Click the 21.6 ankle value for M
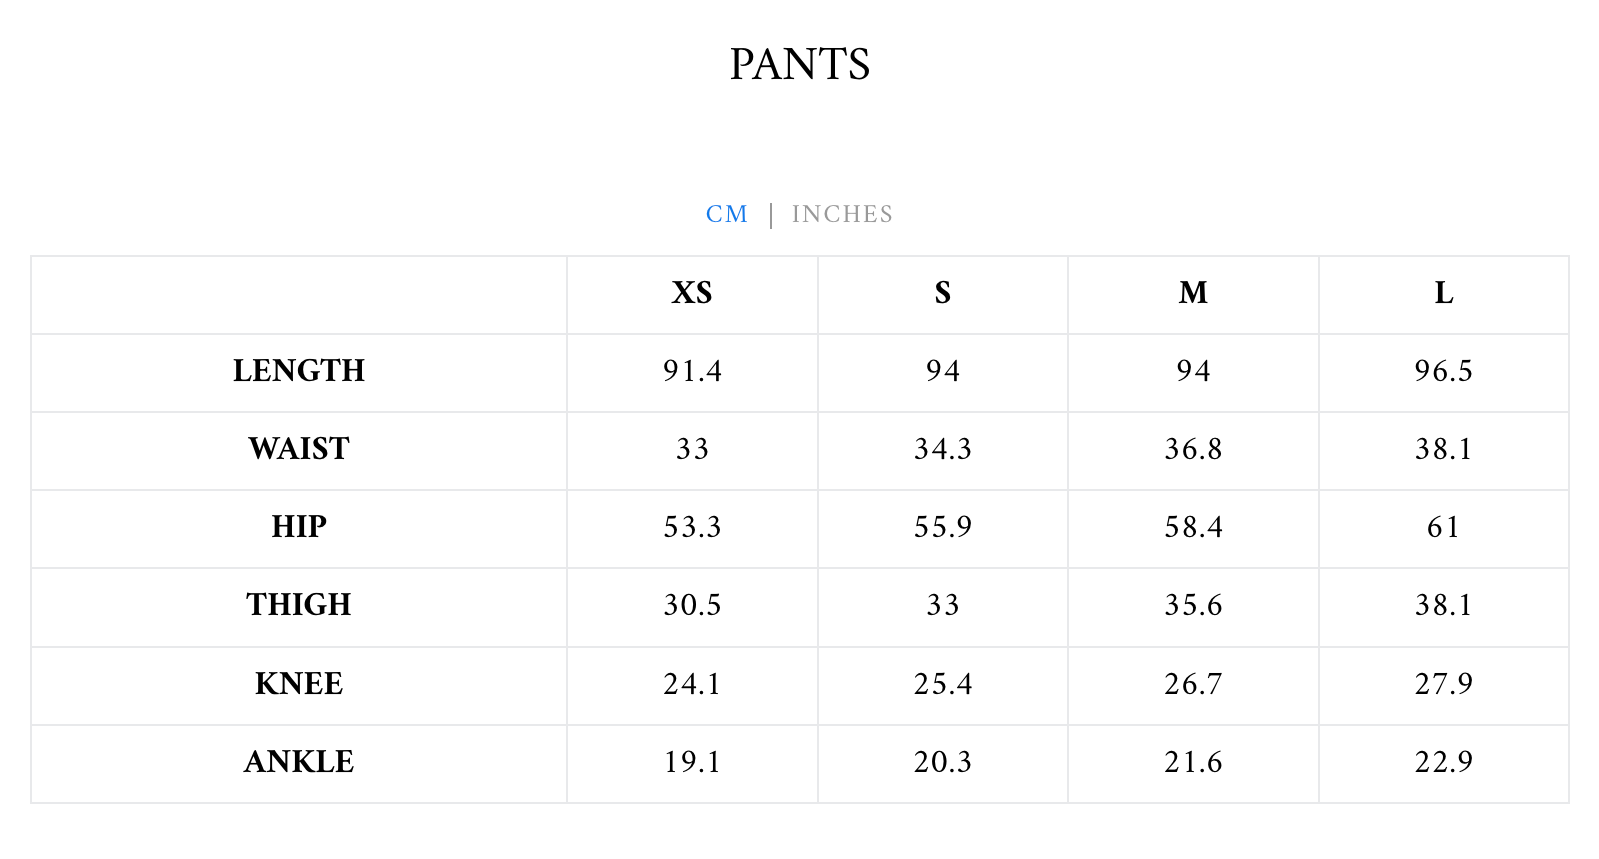 pyautogui.click(x=1193, y=762)
